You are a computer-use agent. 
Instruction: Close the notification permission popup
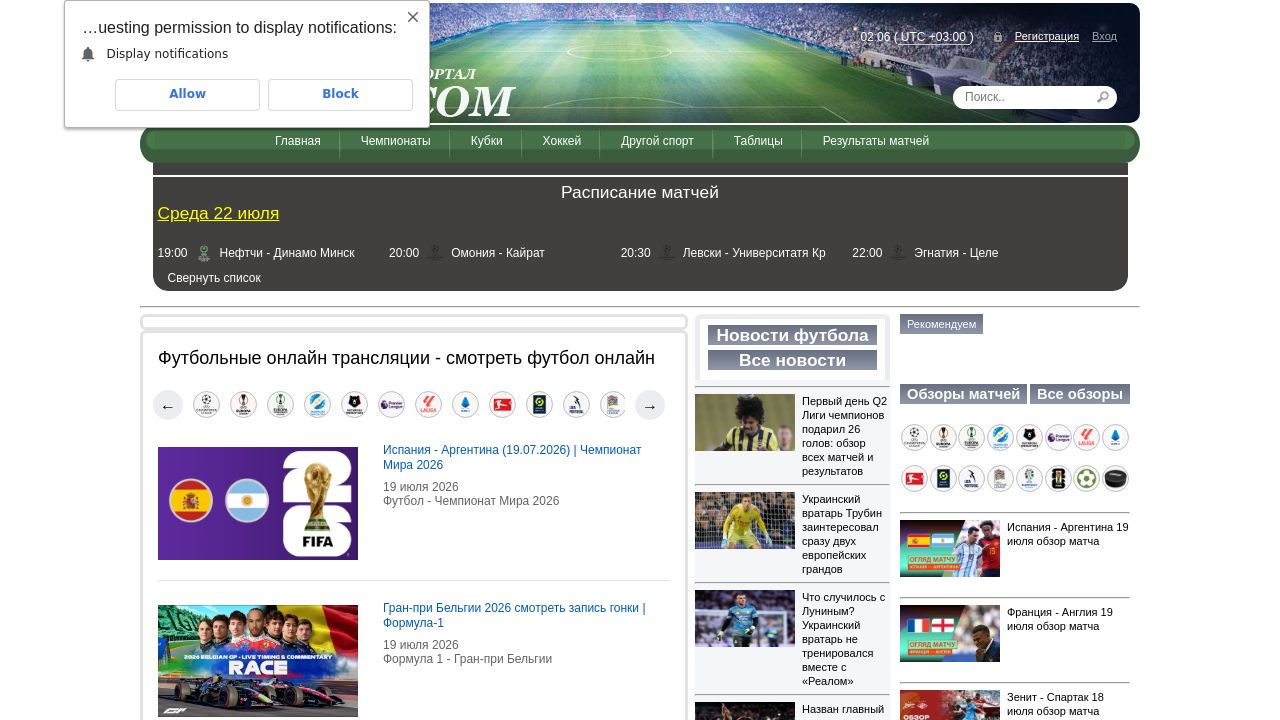(x=413, y=17)
